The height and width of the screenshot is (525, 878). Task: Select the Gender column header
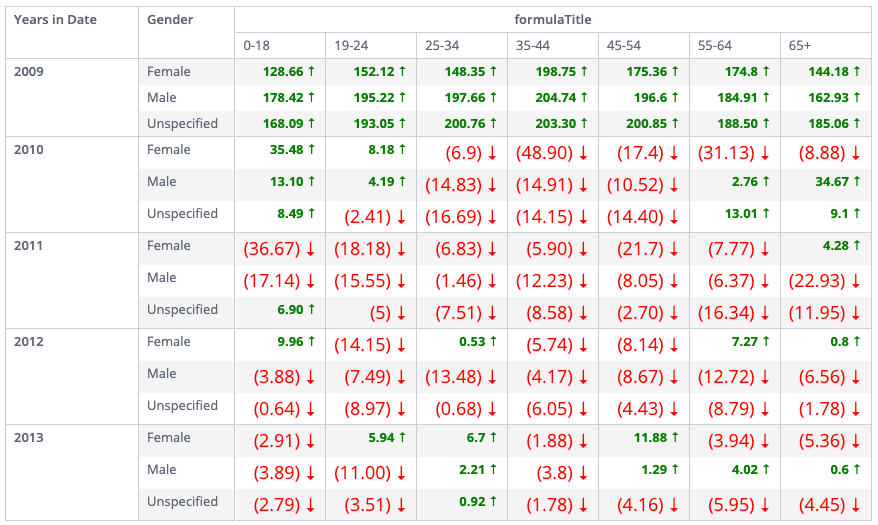[x=170, y=19]
